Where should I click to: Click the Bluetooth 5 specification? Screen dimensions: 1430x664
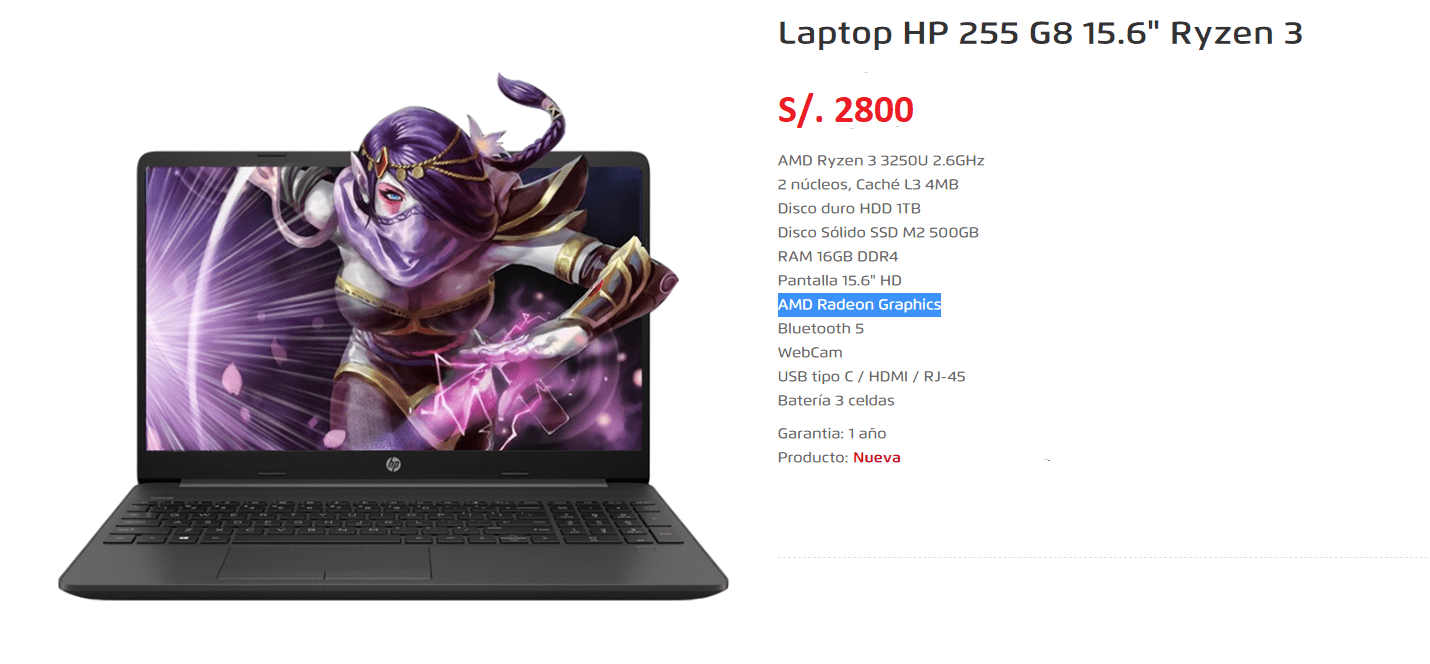(821, 328)
